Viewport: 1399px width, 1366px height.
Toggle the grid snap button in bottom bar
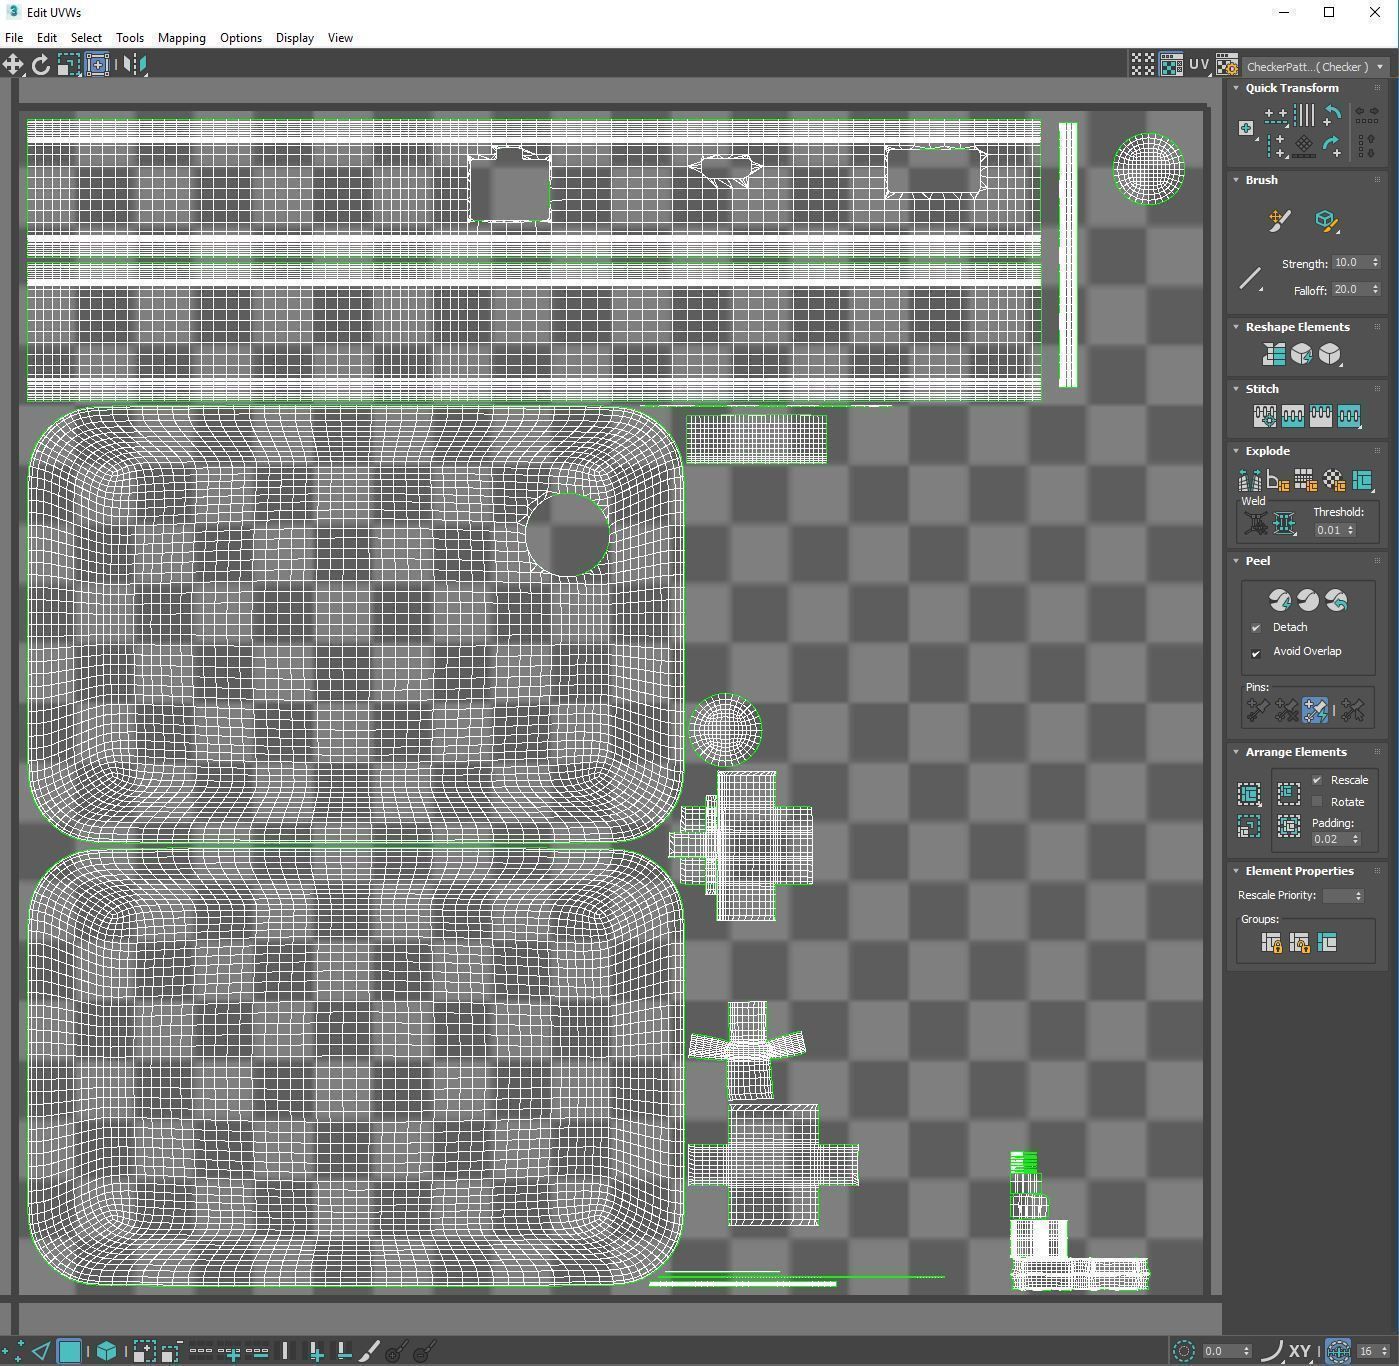[x=1338, y=1351]
